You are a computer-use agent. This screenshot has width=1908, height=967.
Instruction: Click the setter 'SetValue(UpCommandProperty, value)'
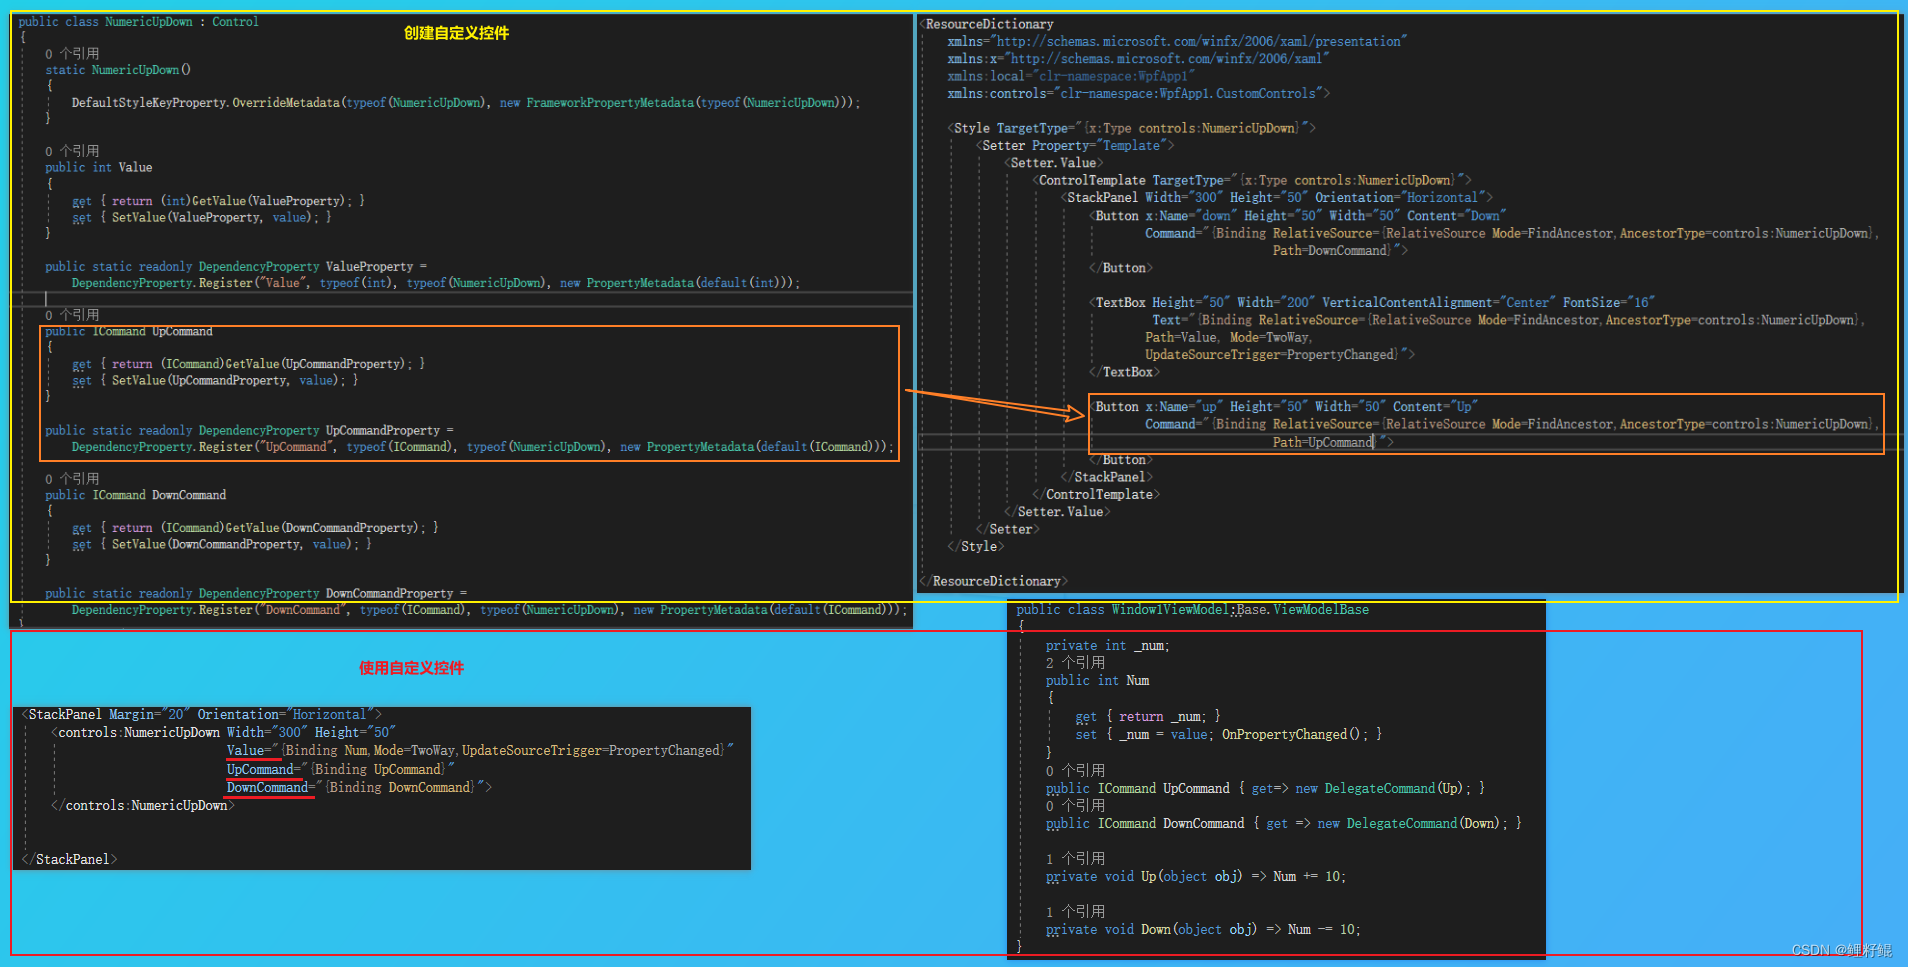click(215, 381)
